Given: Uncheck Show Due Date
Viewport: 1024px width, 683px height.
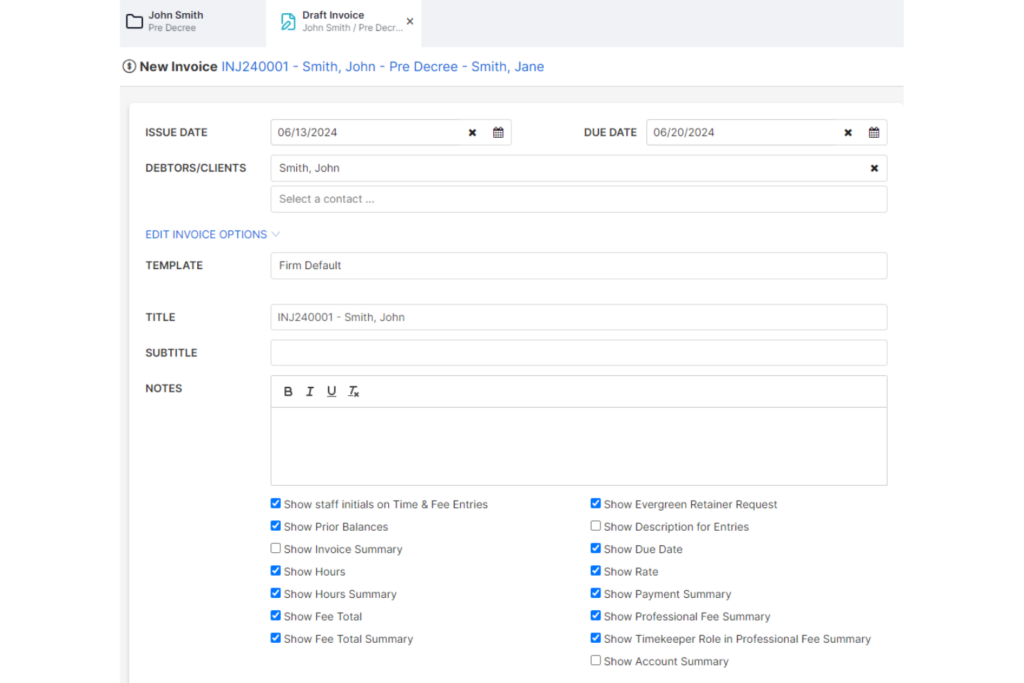Looking at the screenshot, I should [596, 548].
